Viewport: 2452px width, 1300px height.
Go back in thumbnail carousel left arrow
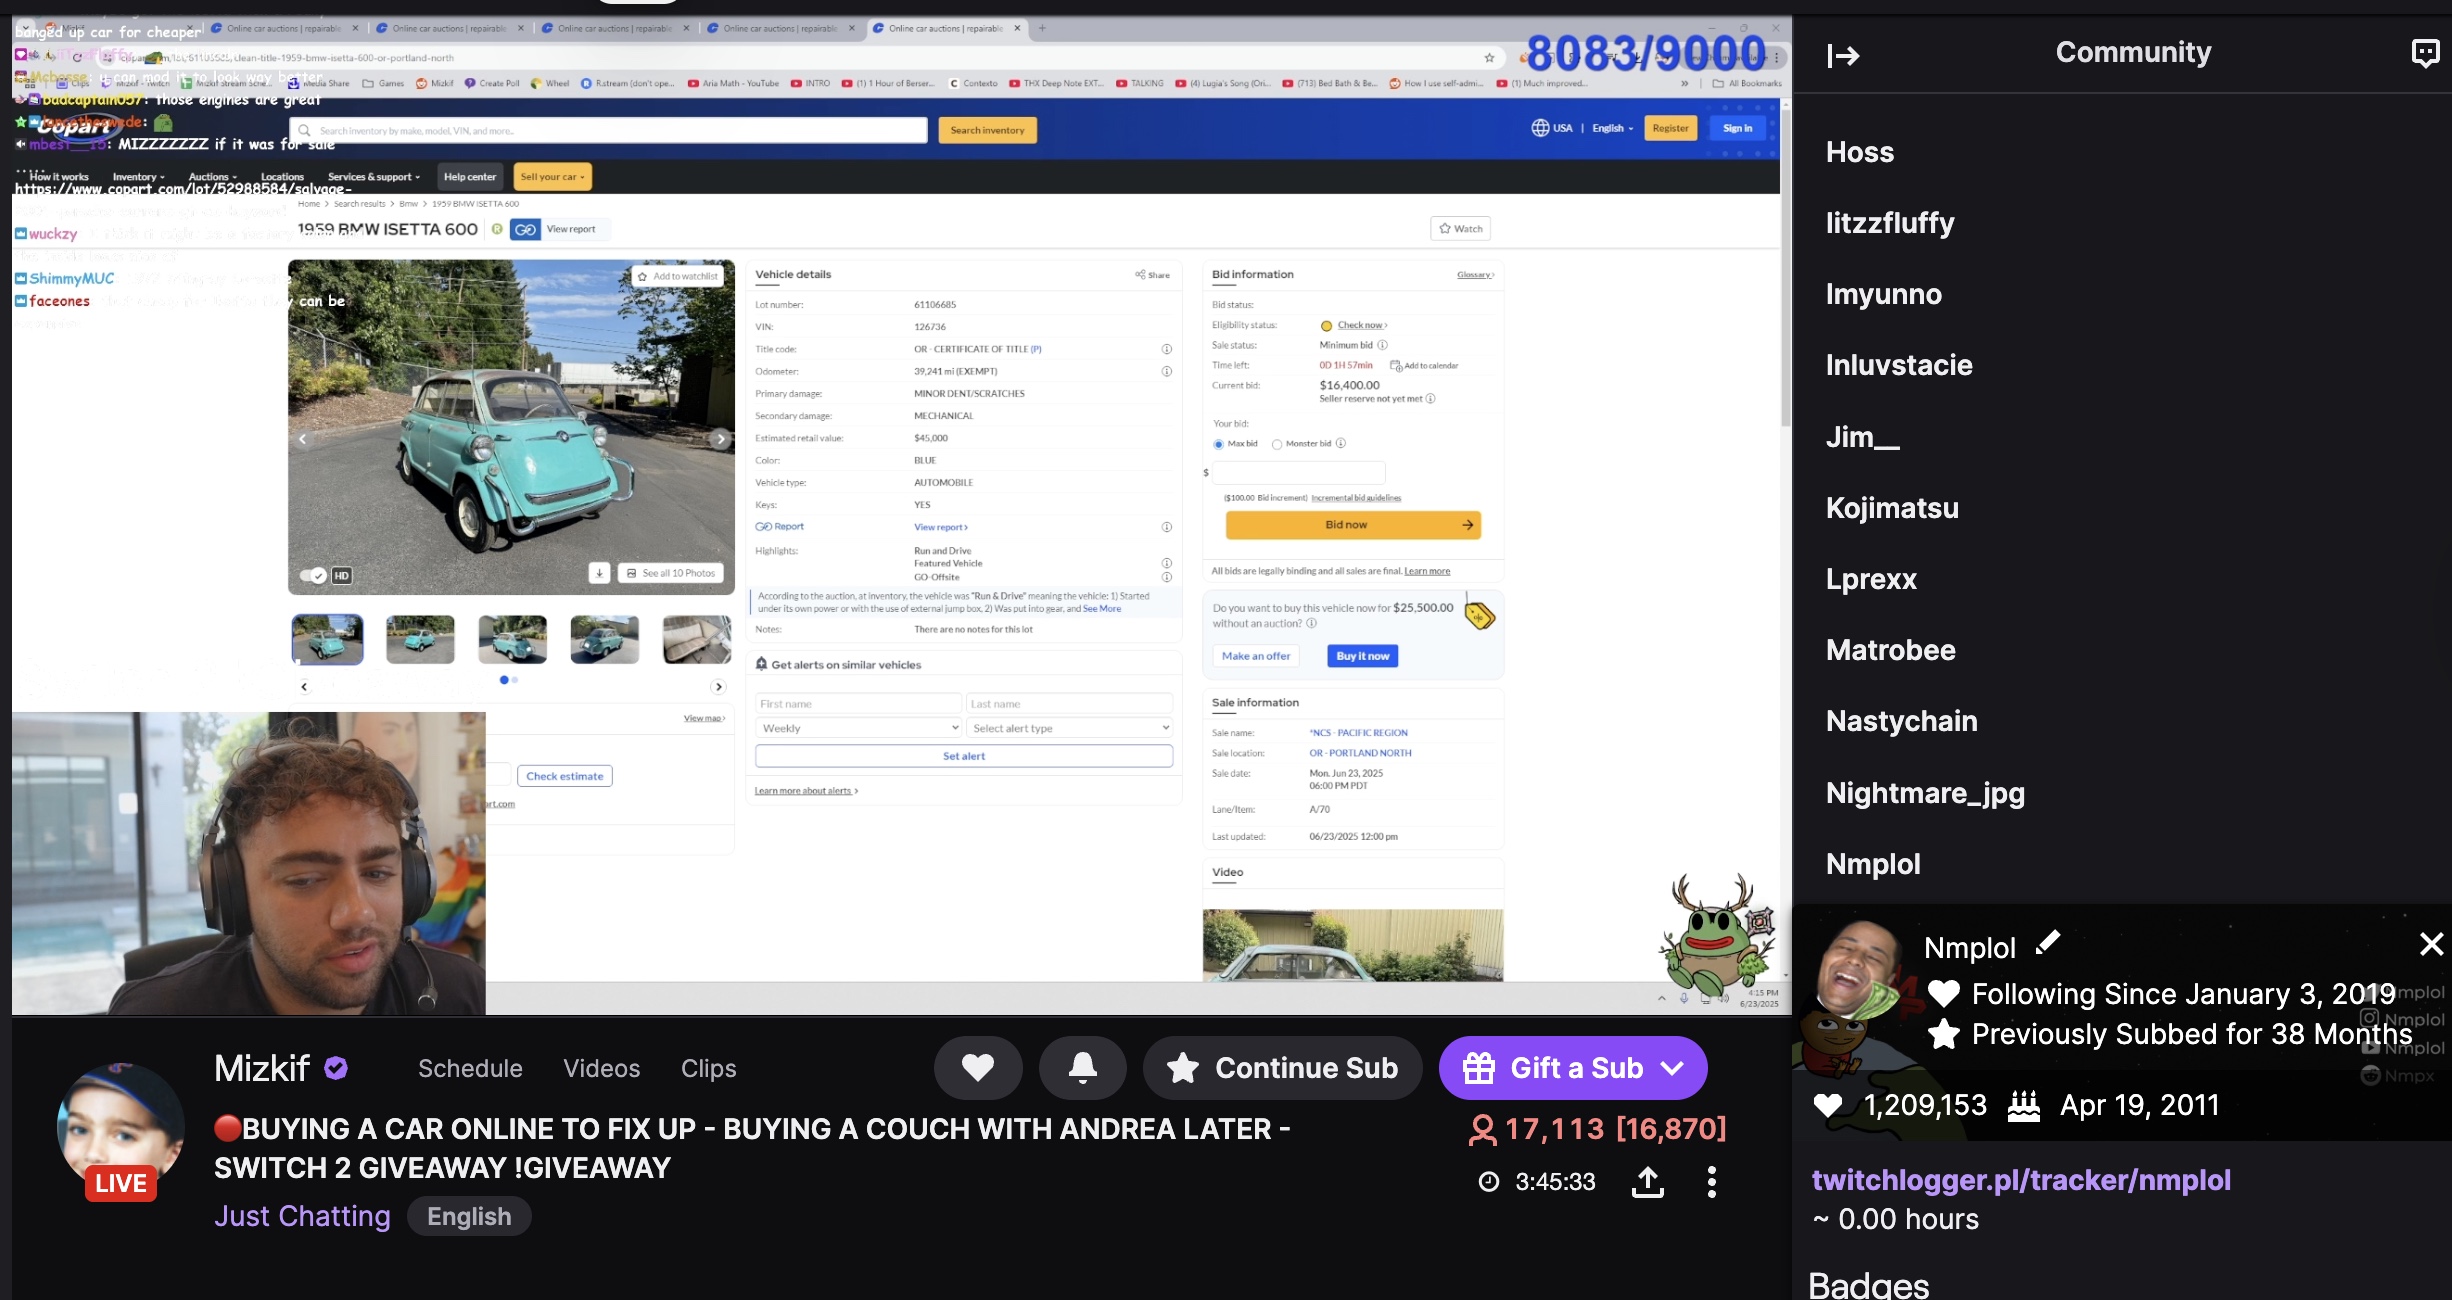pyautogui.click(x=304, y=687)
